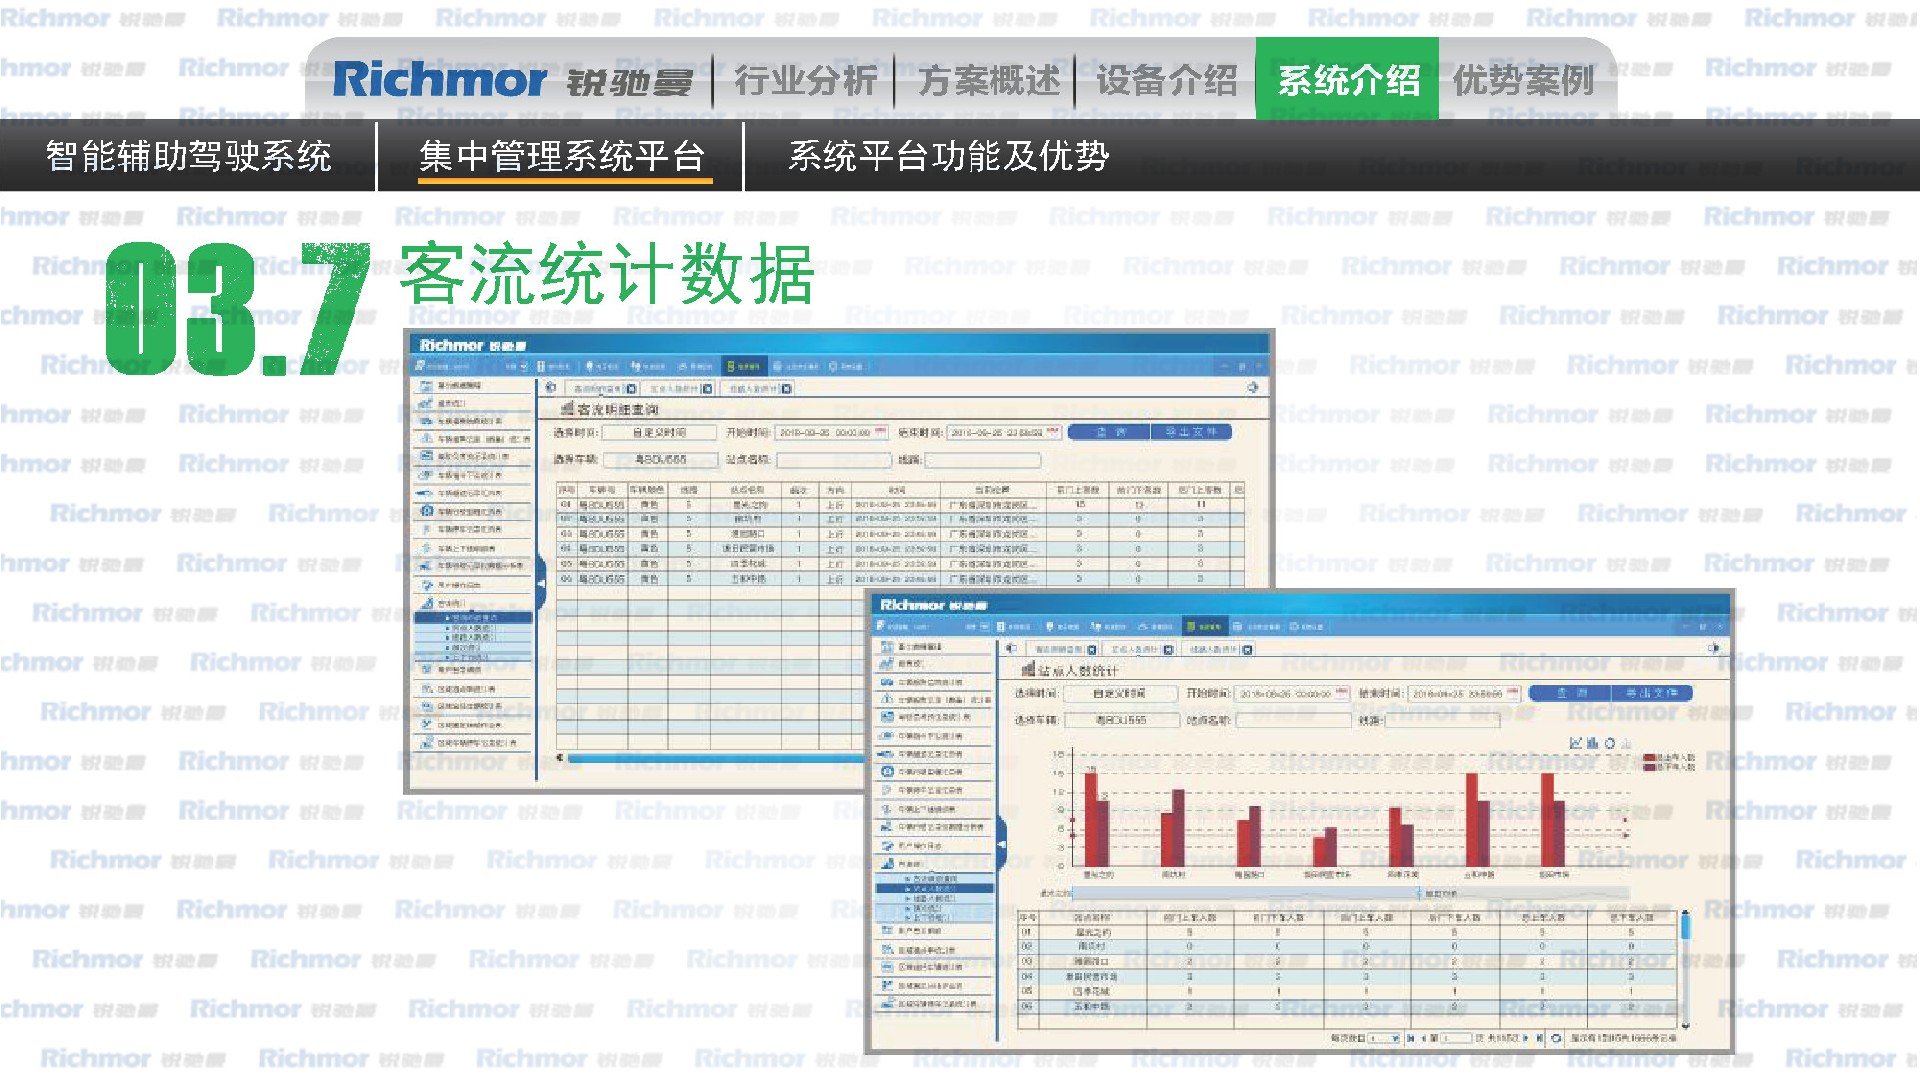Go to first page via pagination icon
Viewport: 1920px width, 1079px height.
[x=1410, y=1038]
